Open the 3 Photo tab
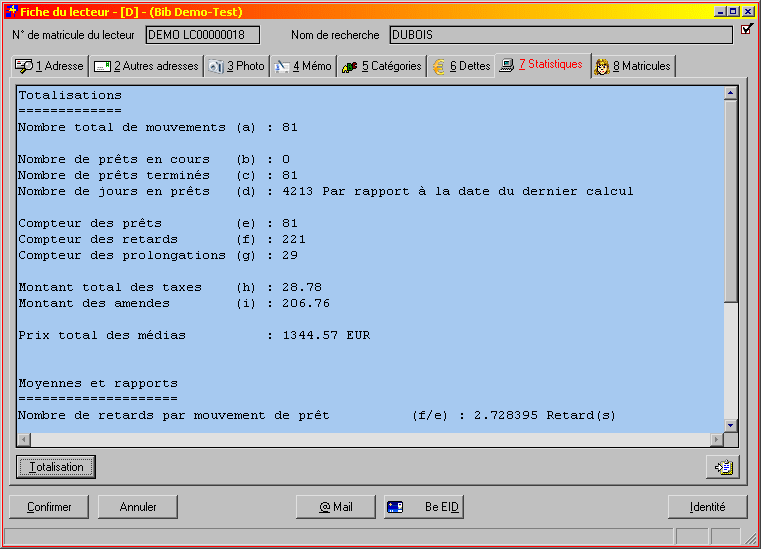761x549 pixels. click(237, 66)
